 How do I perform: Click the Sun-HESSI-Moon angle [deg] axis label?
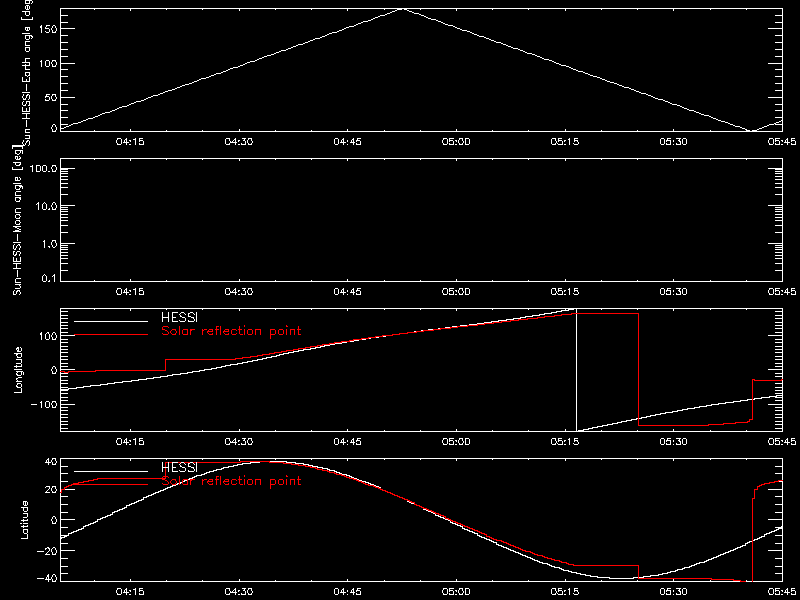pyautogui.click(x=18, y=220)
